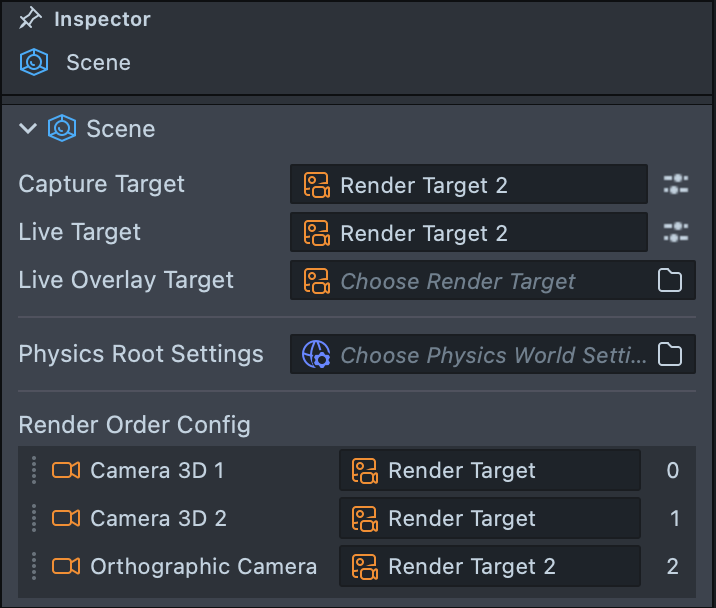Open Capture Target settings sliders icon

point(676,184)
